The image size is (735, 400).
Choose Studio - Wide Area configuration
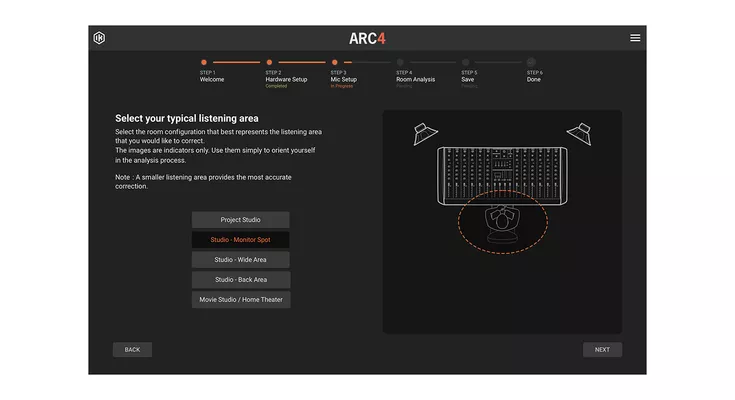[240, 260]
